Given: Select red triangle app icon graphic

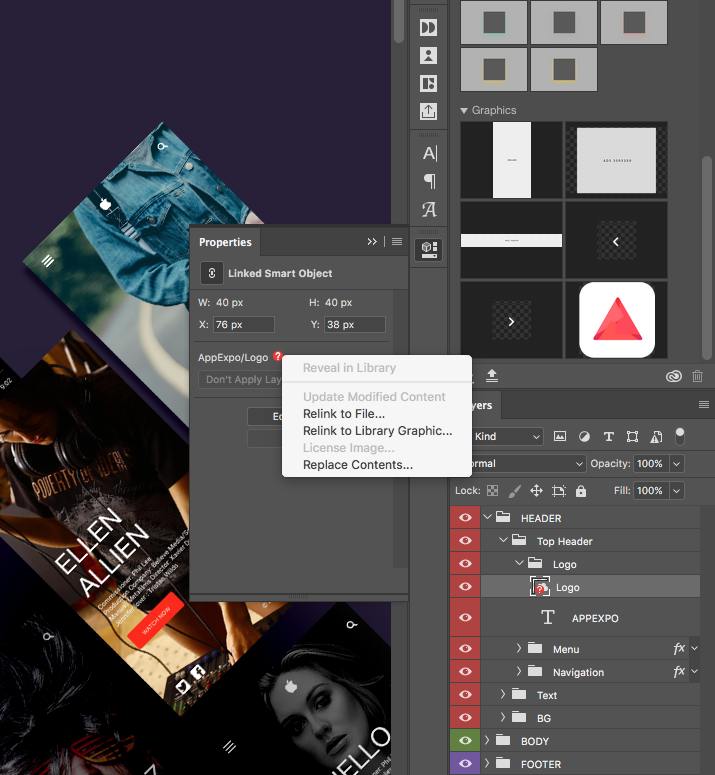Looking at the screenshot, I should coord(617,320).
